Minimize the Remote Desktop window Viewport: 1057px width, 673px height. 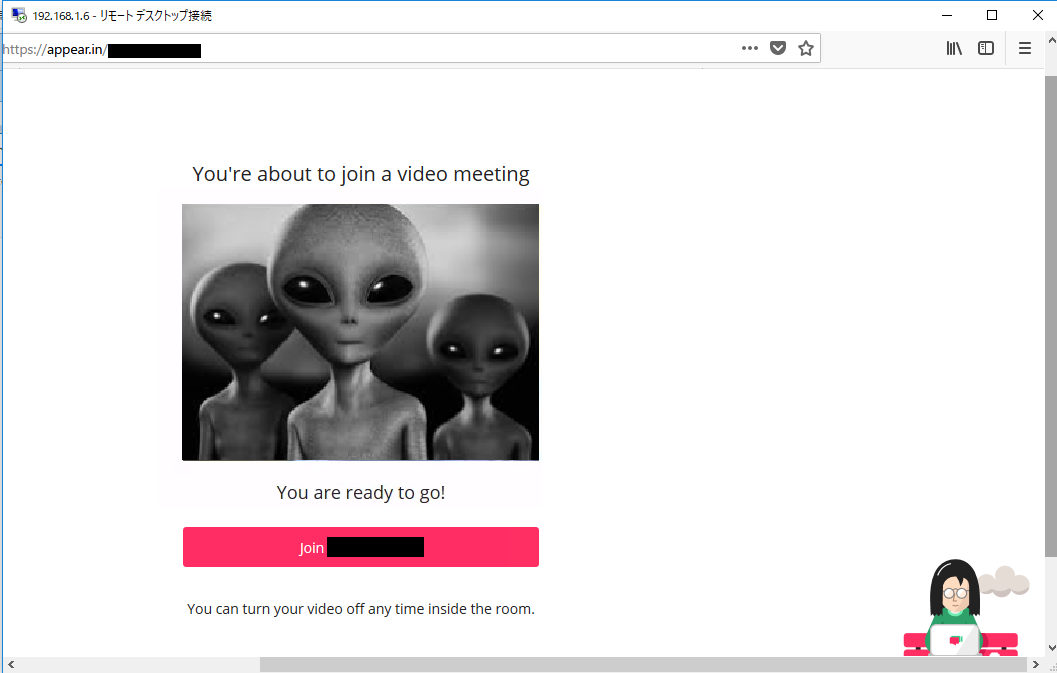[x=947, y=15]
